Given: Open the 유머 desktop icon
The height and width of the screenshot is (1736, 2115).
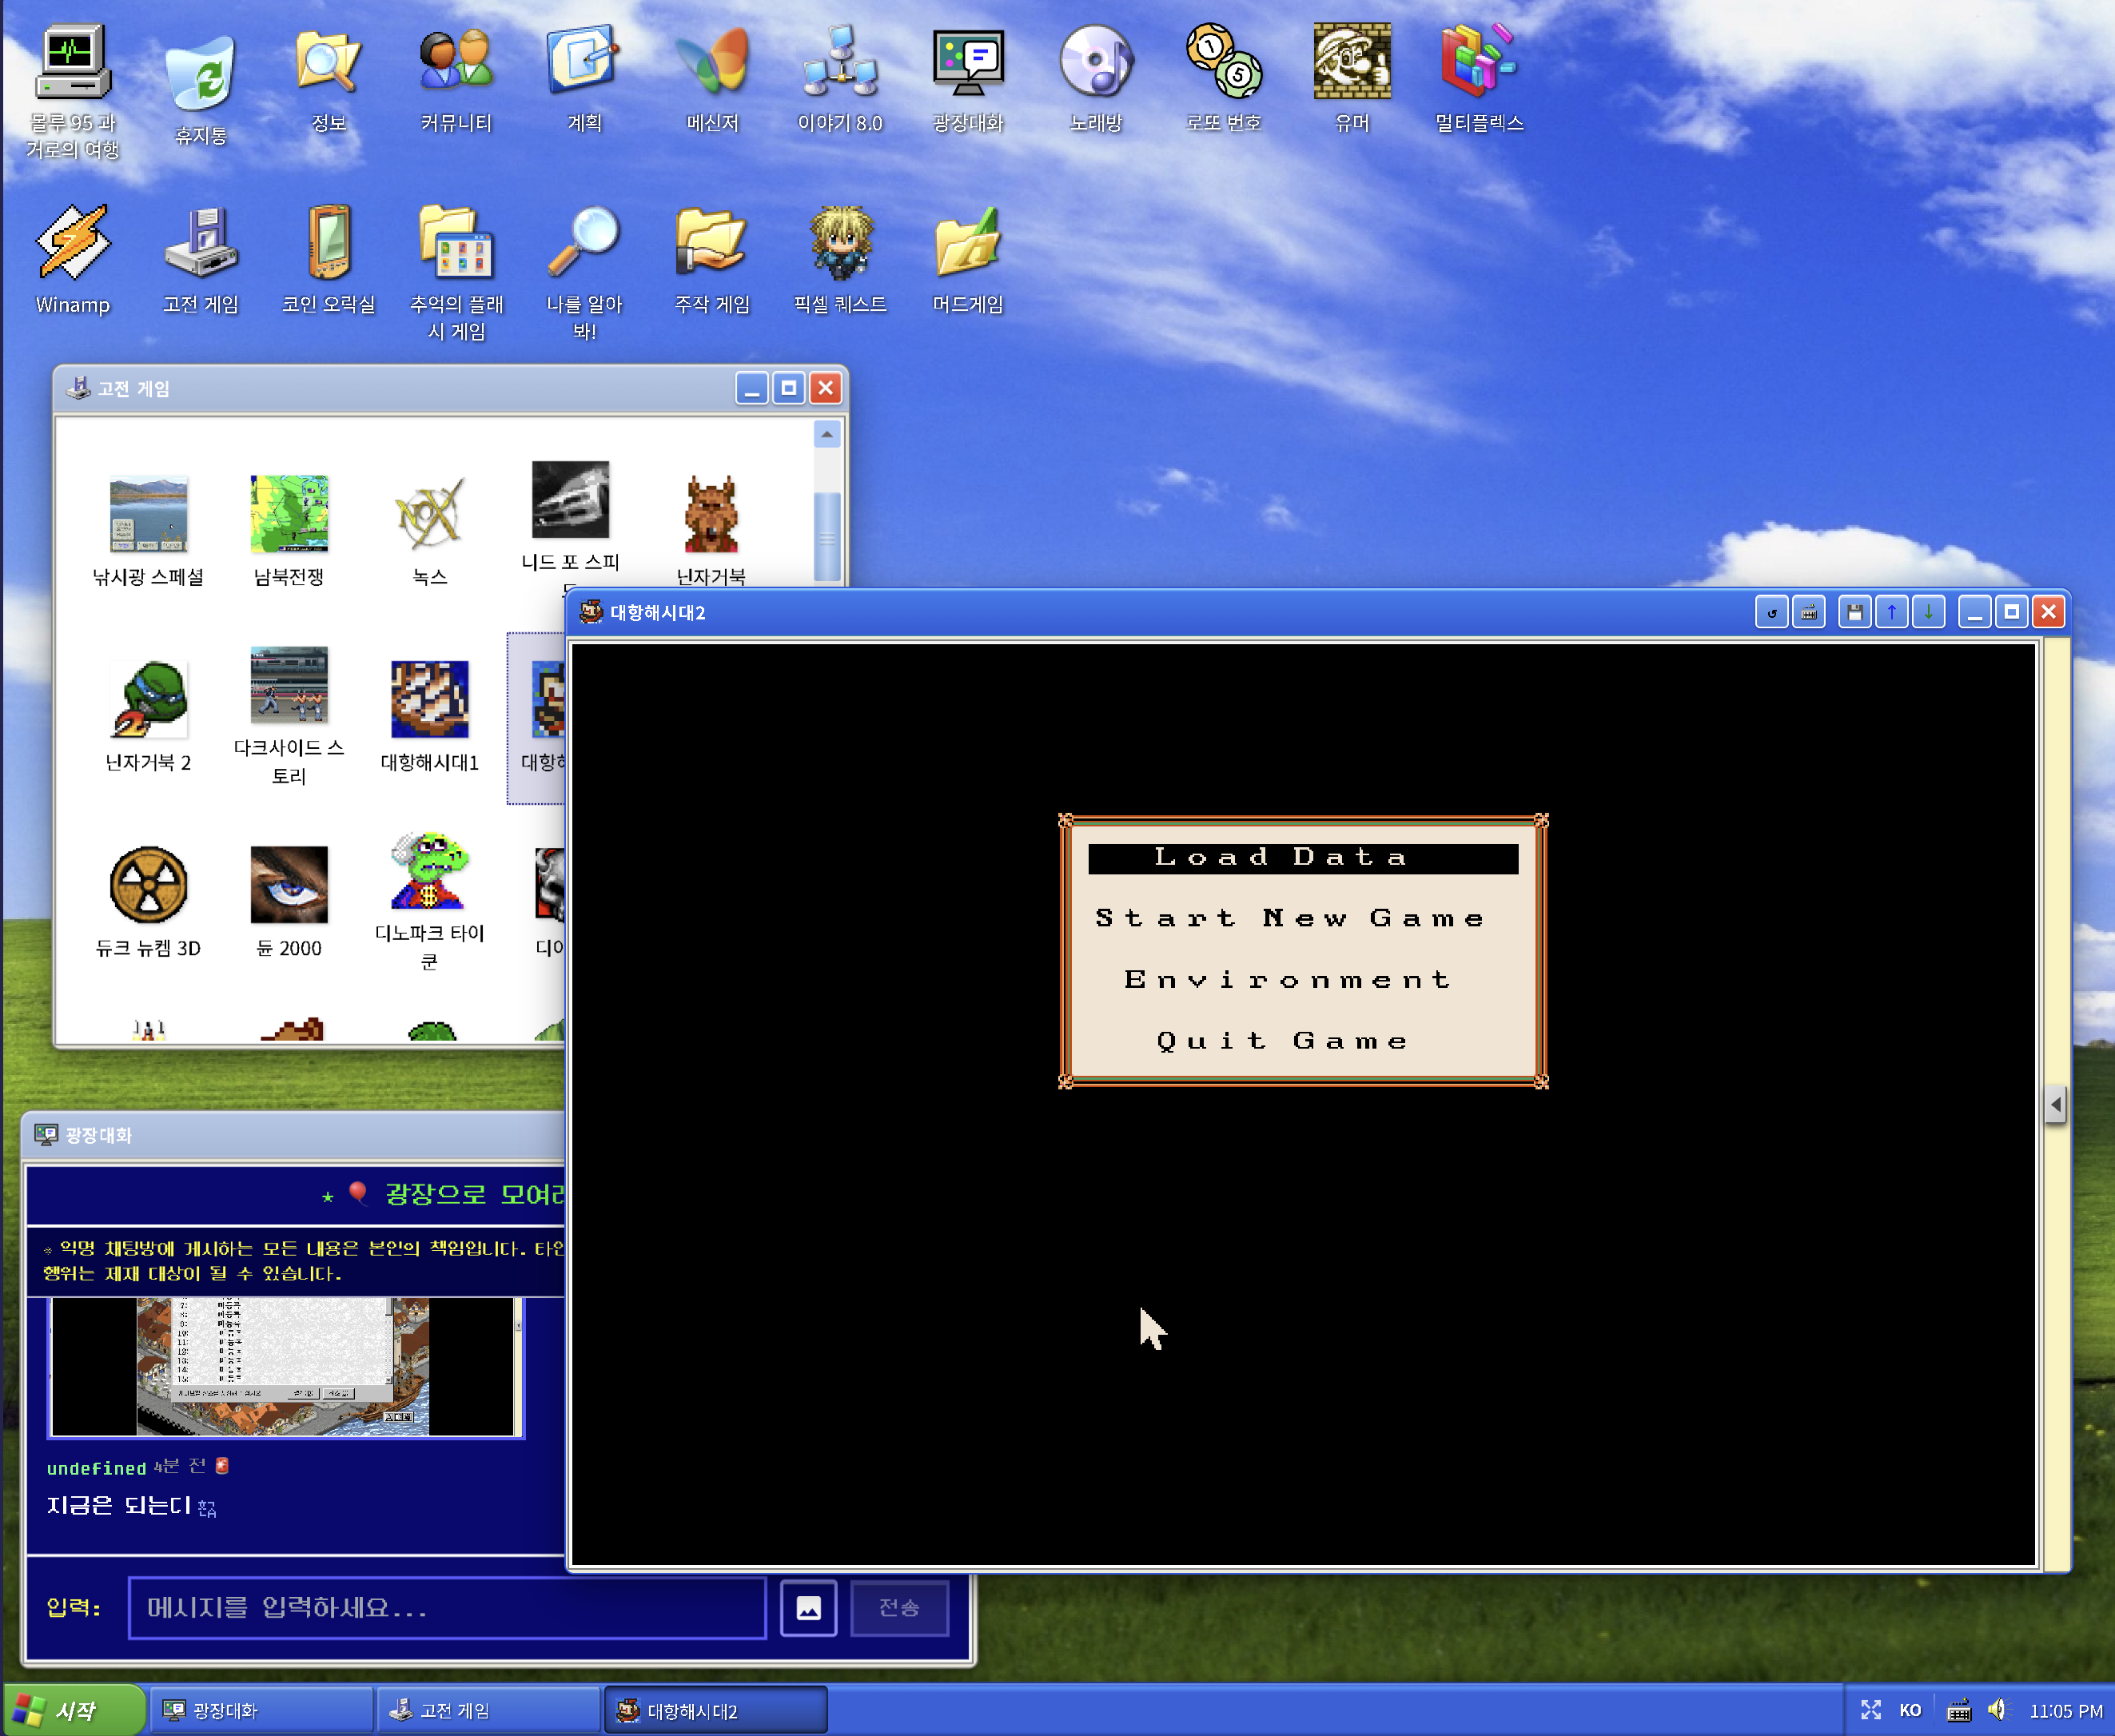Looking at the screenshot, I should point(1352,79).
